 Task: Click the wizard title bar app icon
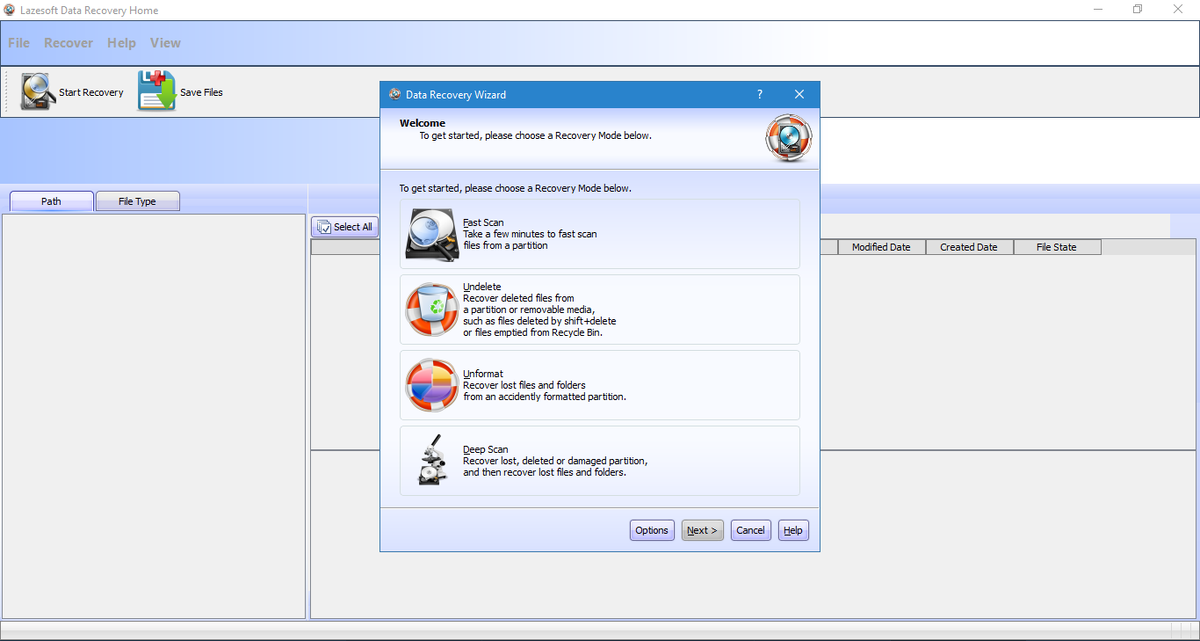coord(394,95)
